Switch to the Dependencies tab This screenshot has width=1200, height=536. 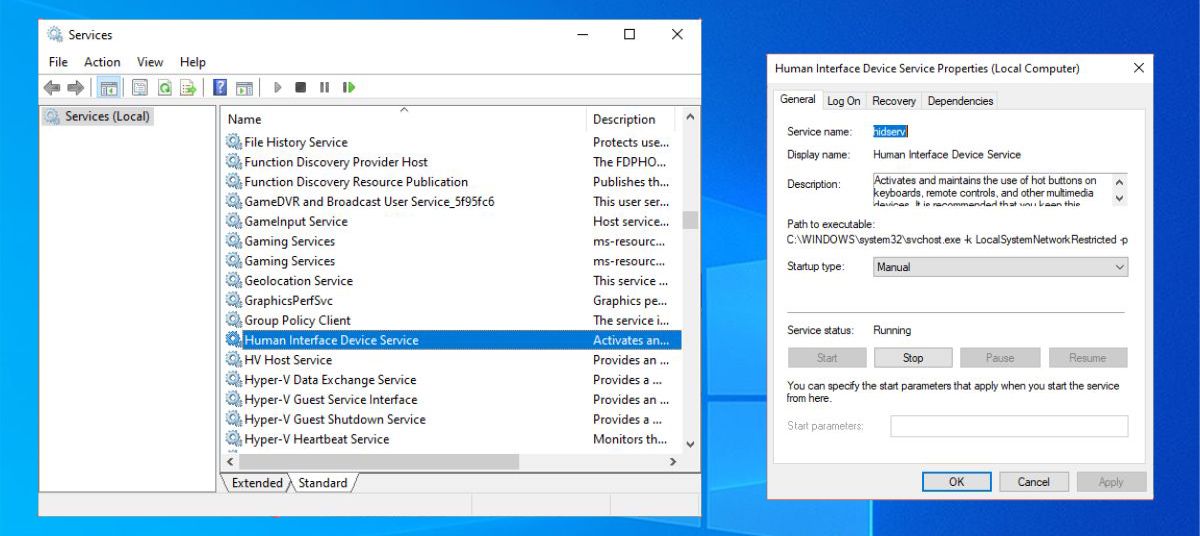(961, 101)
